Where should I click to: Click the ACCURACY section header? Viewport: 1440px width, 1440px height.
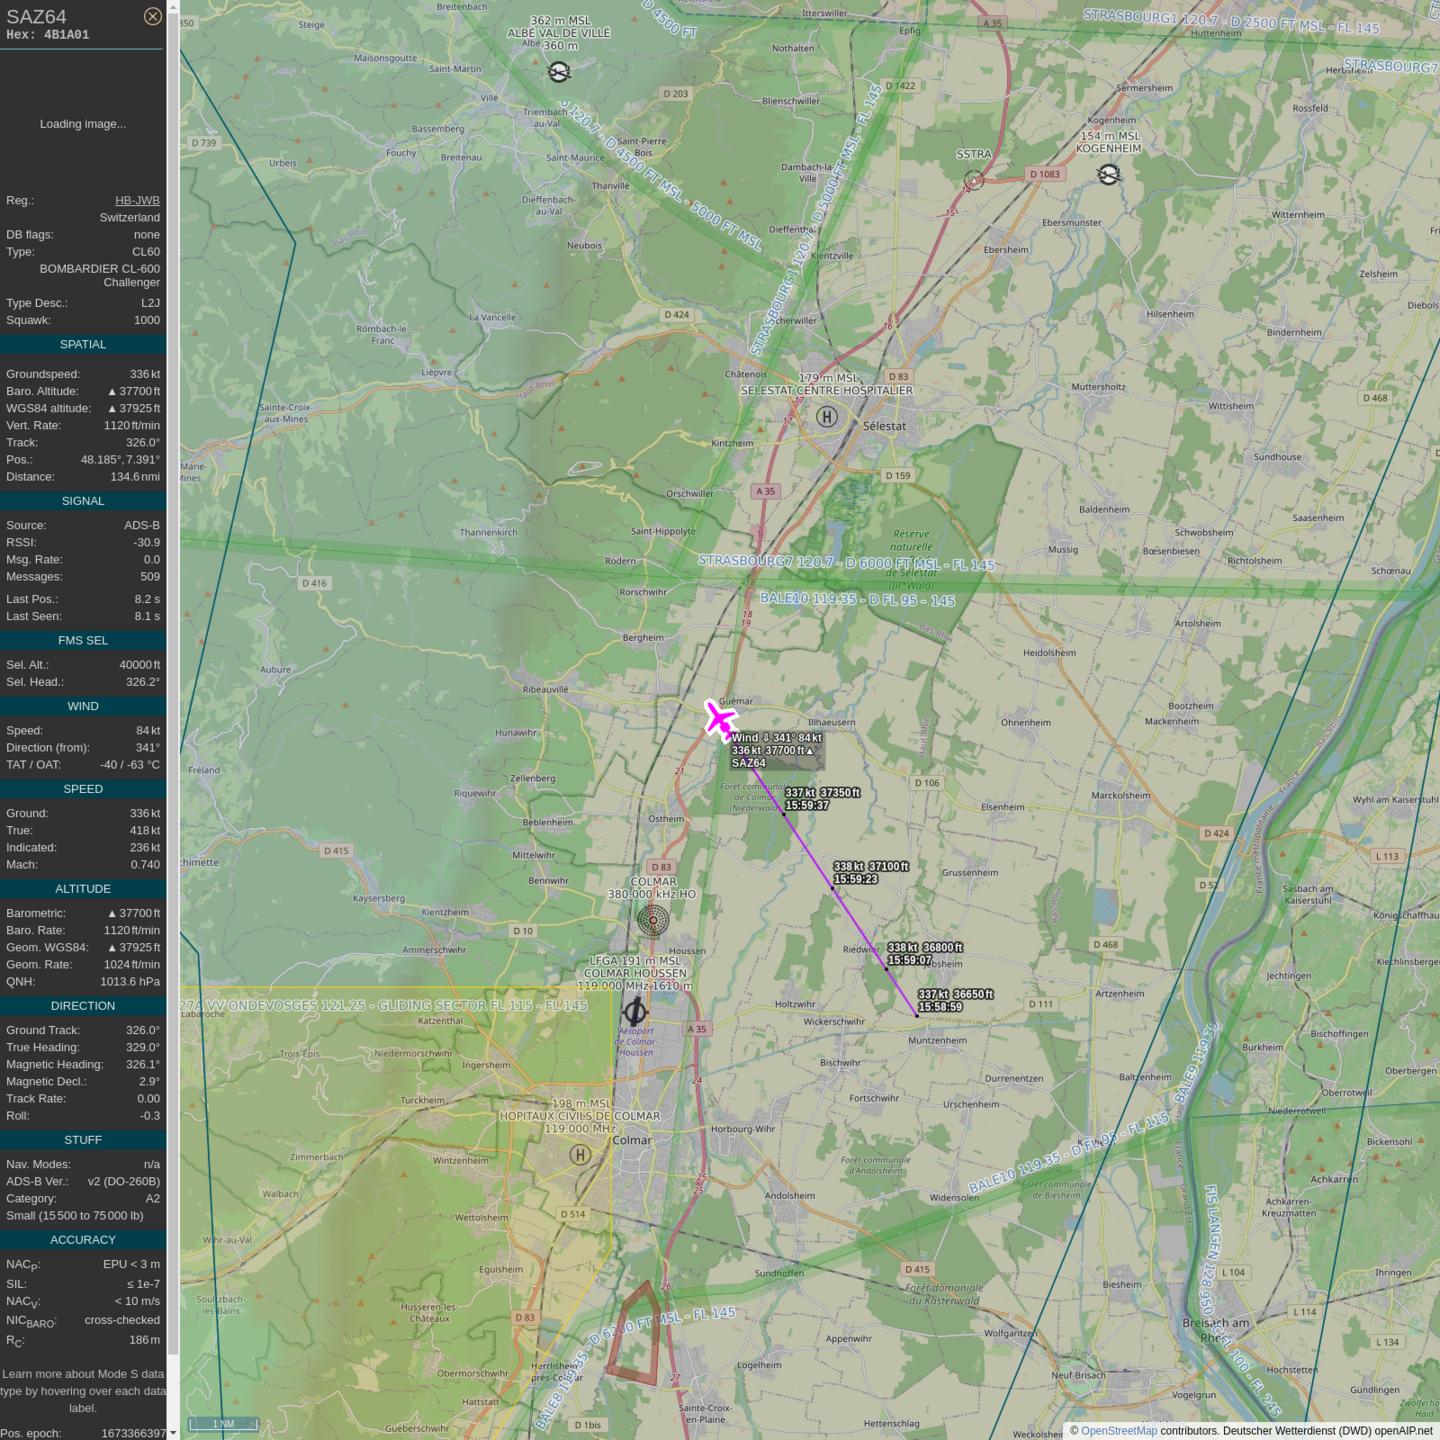coord(83,1240)
